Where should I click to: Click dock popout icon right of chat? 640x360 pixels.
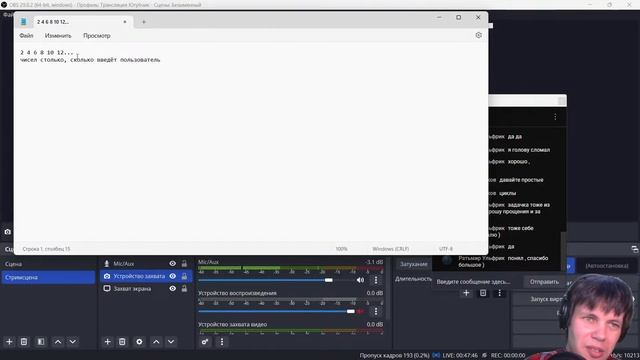click(634, 249)
